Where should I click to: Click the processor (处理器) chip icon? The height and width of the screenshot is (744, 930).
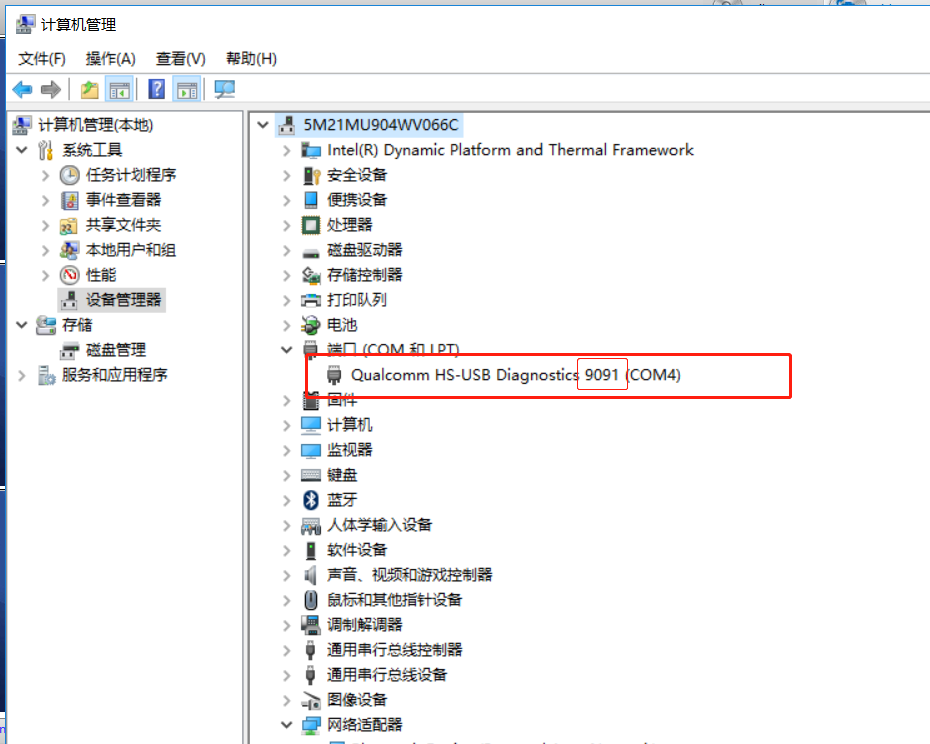pos(311,225)
